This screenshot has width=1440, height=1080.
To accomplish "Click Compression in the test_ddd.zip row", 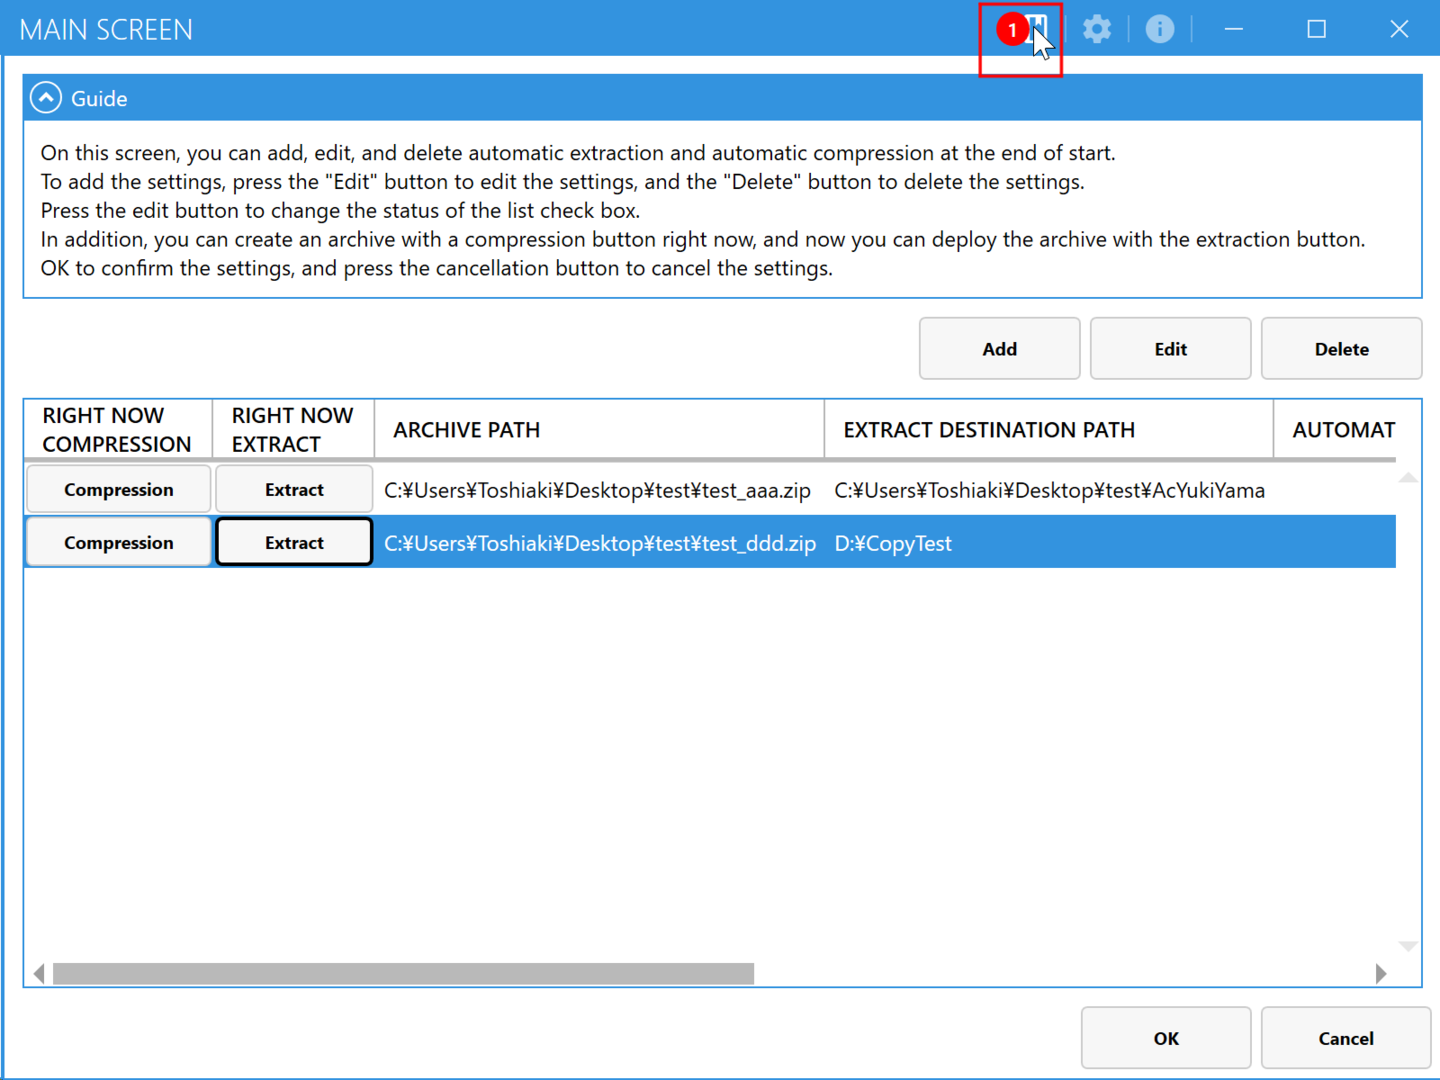I will (x=118, y=543).
